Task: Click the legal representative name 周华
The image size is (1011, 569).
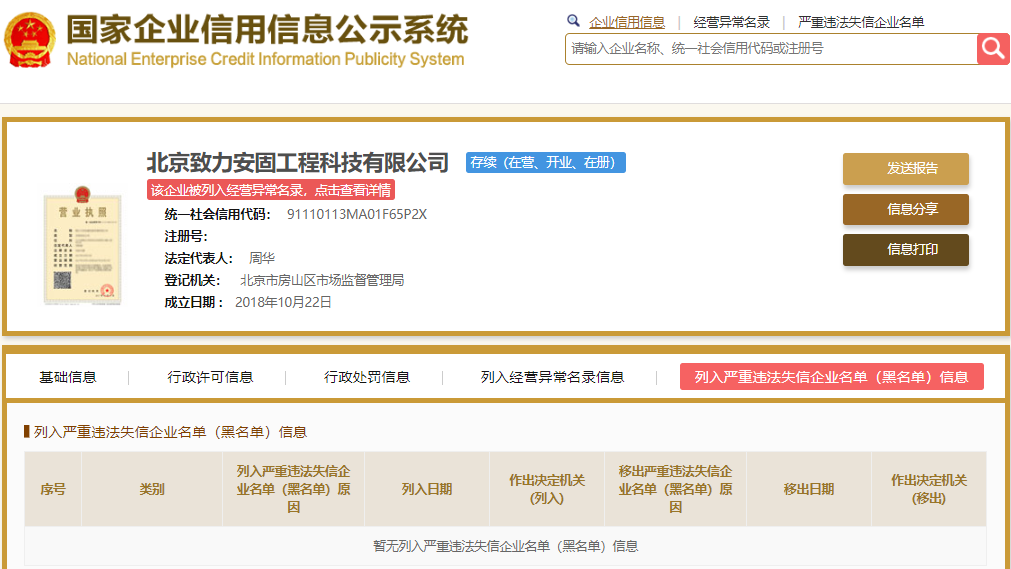Action: [262, 258]
